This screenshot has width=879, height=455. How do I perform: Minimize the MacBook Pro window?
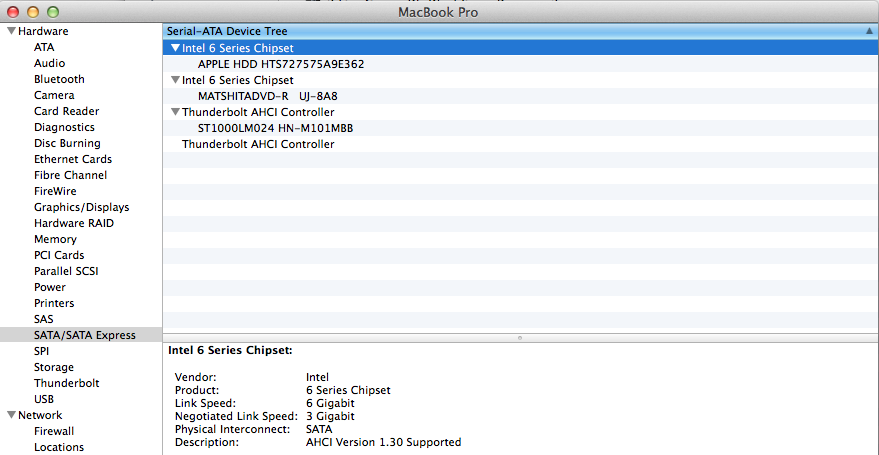click(x=33, y=11)
